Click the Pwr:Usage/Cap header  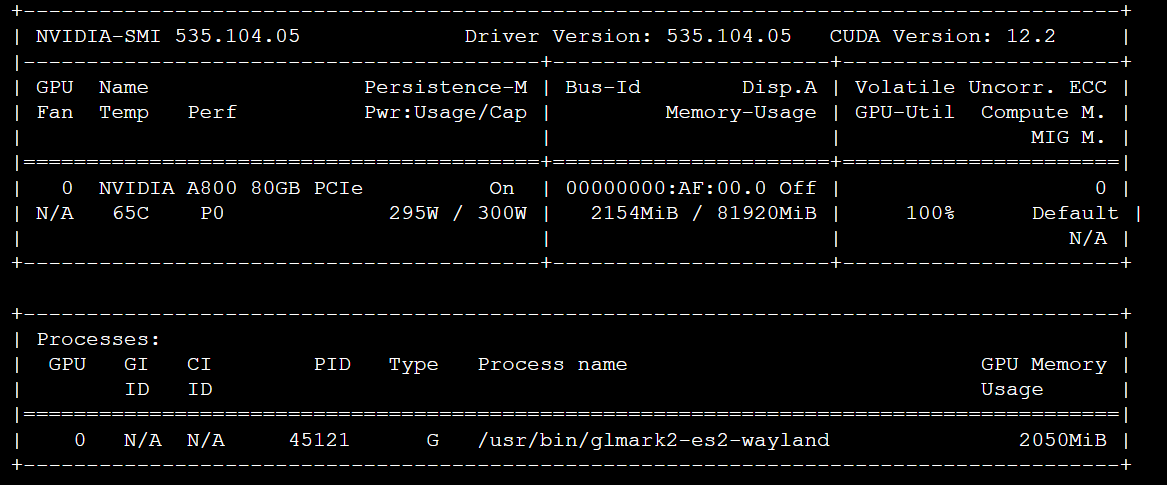tap(446, 113)
